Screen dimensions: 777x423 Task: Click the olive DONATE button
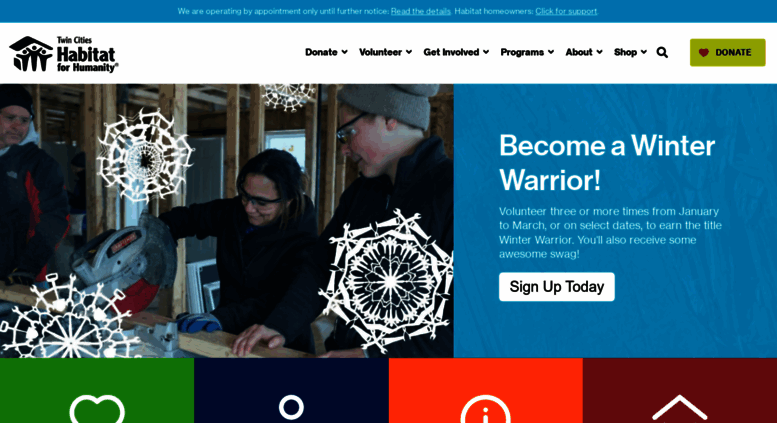(x=727, y=53)
